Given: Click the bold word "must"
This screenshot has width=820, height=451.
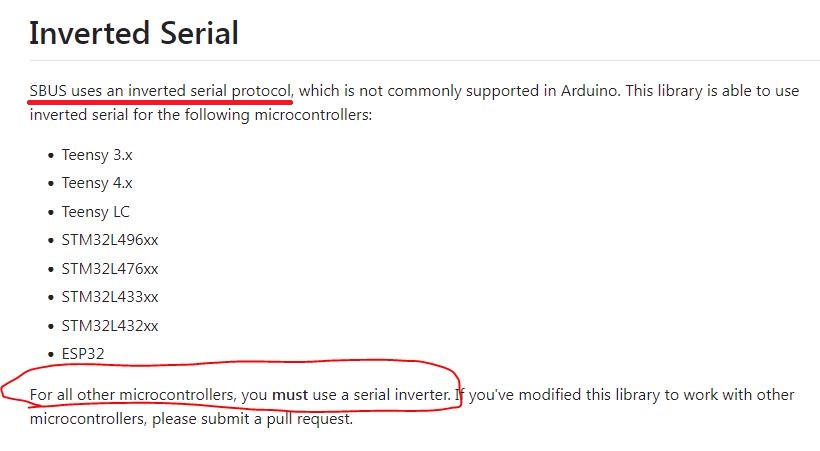Looking at the screenshot, I should [x=290, y=395].
